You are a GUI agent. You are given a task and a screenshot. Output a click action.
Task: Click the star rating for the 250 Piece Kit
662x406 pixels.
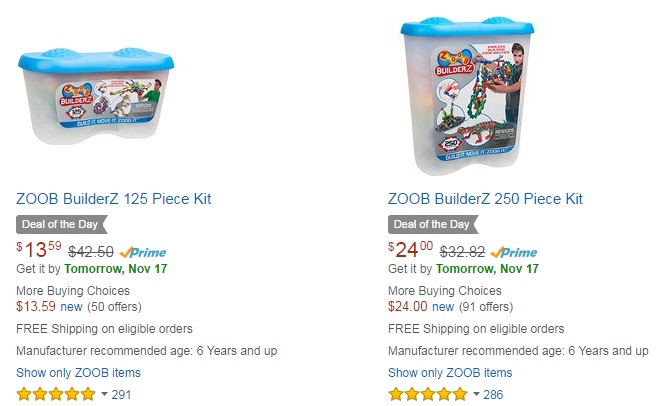pos(427,394)
